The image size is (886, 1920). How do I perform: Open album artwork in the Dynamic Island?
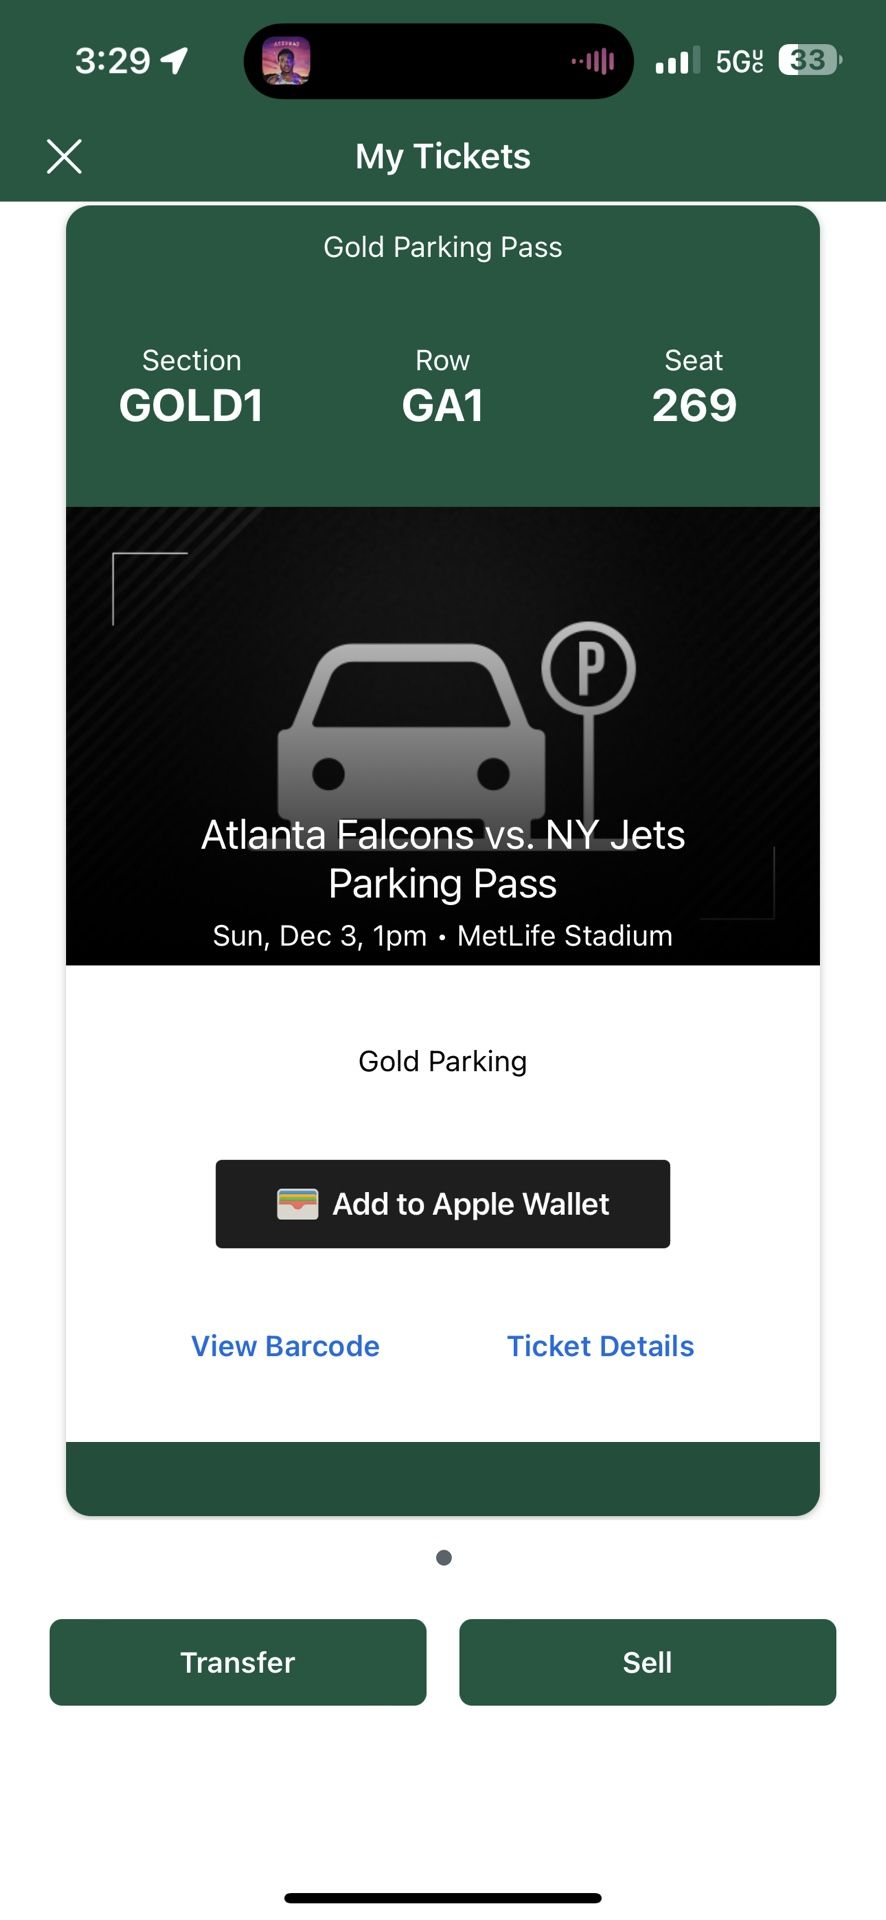286,61
